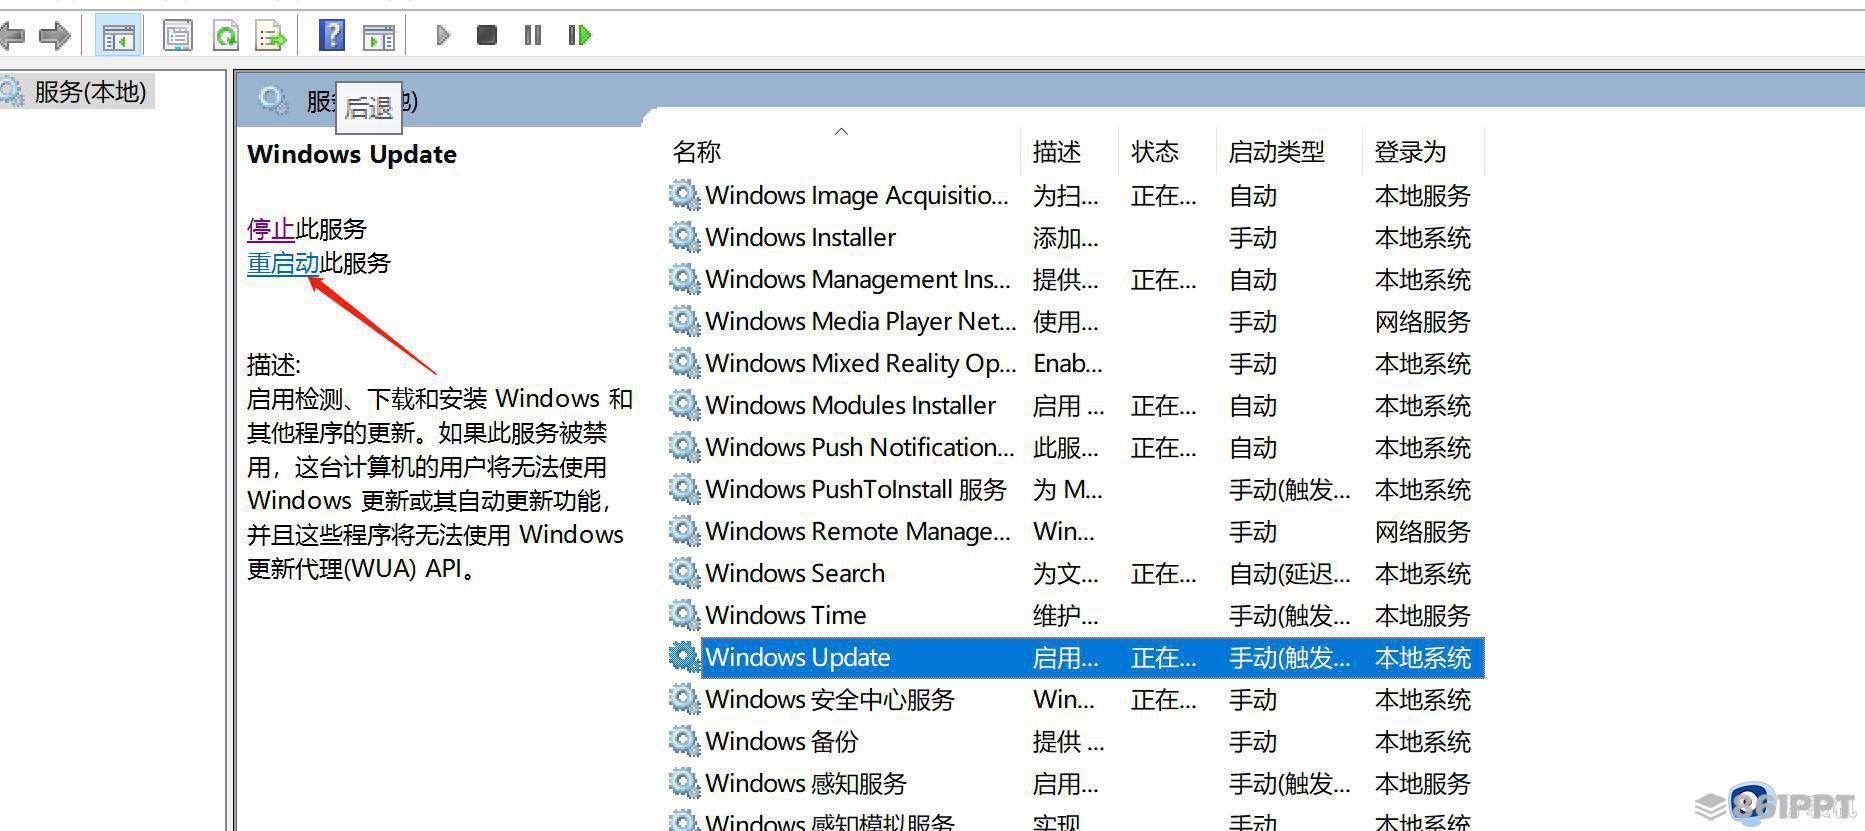
Task: Select the Windows 安全中心服务 name
Action: (x=830, y=699)
